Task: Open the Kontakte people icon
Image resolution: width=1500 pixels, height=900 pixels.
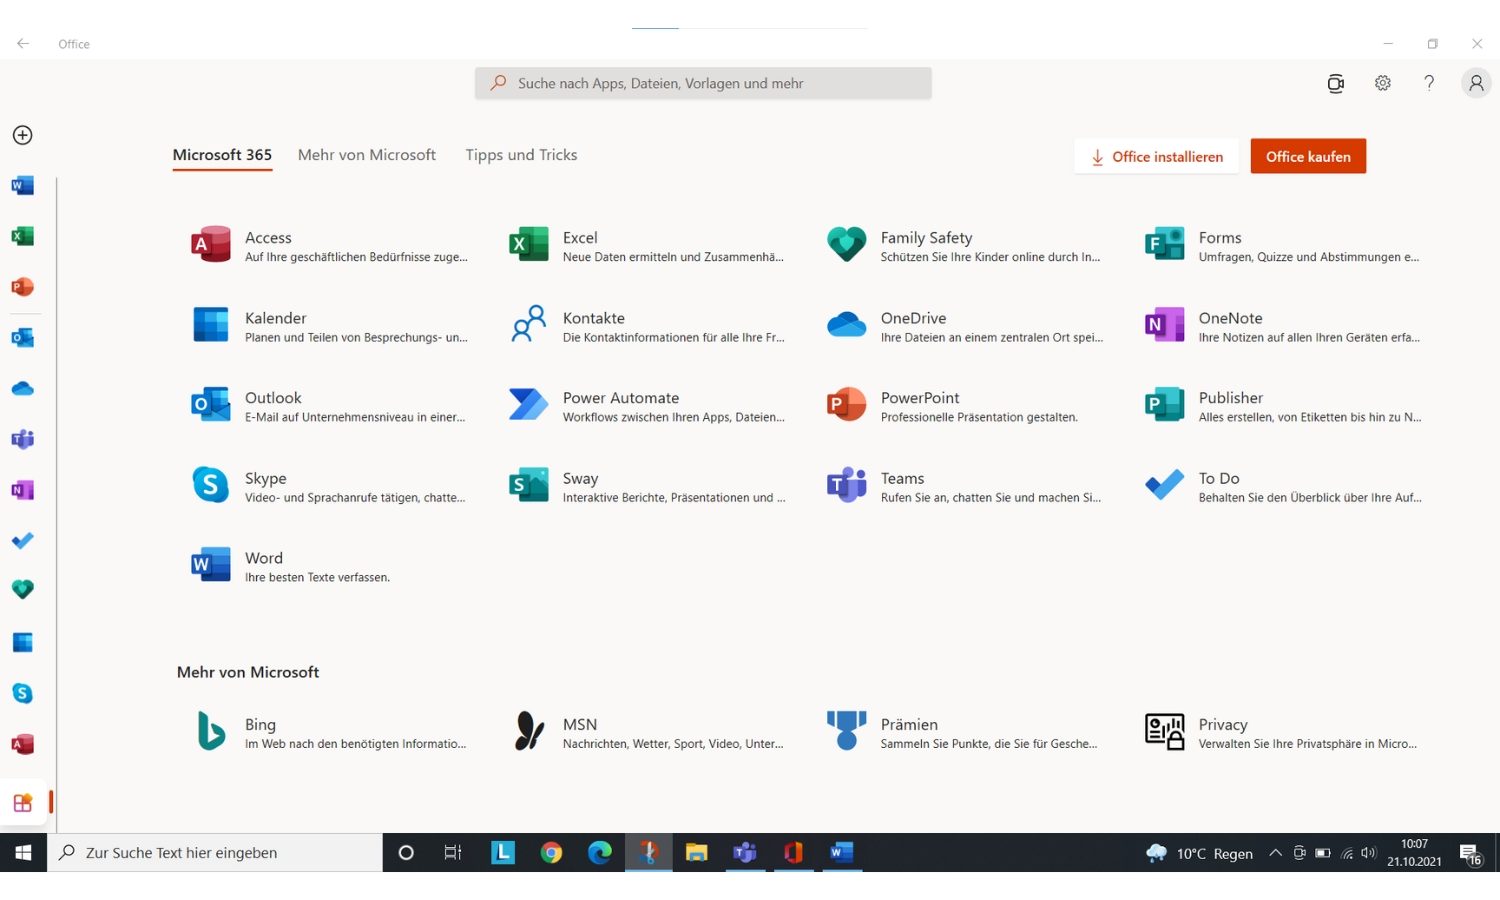Action: click(529, 324)
